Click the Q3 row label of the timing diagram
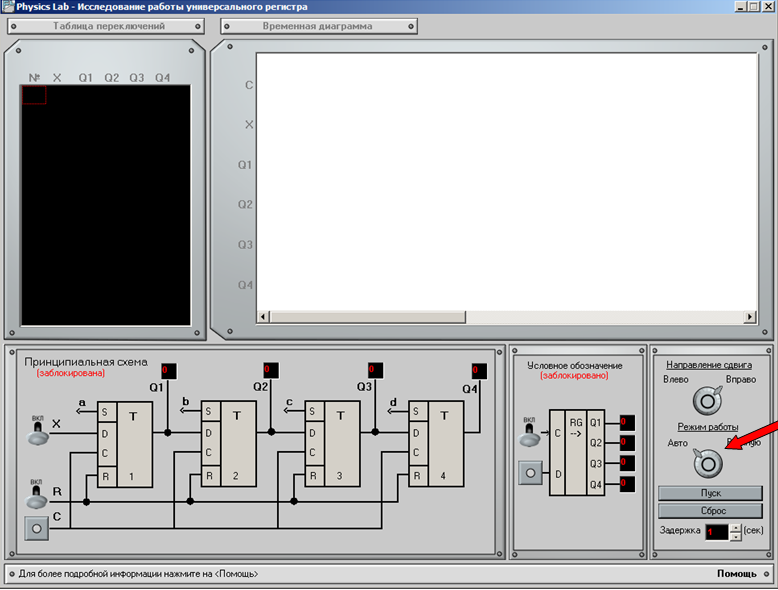 (245, 245)
